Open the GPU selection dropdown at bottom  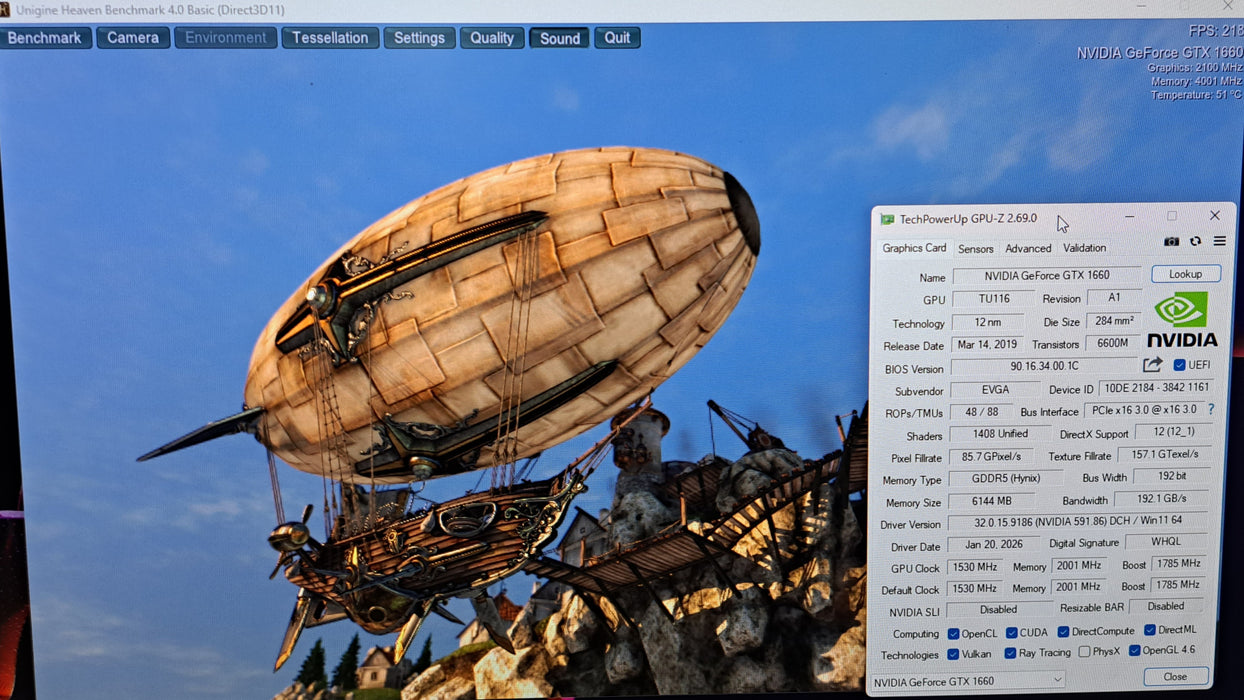coord(967,681)
